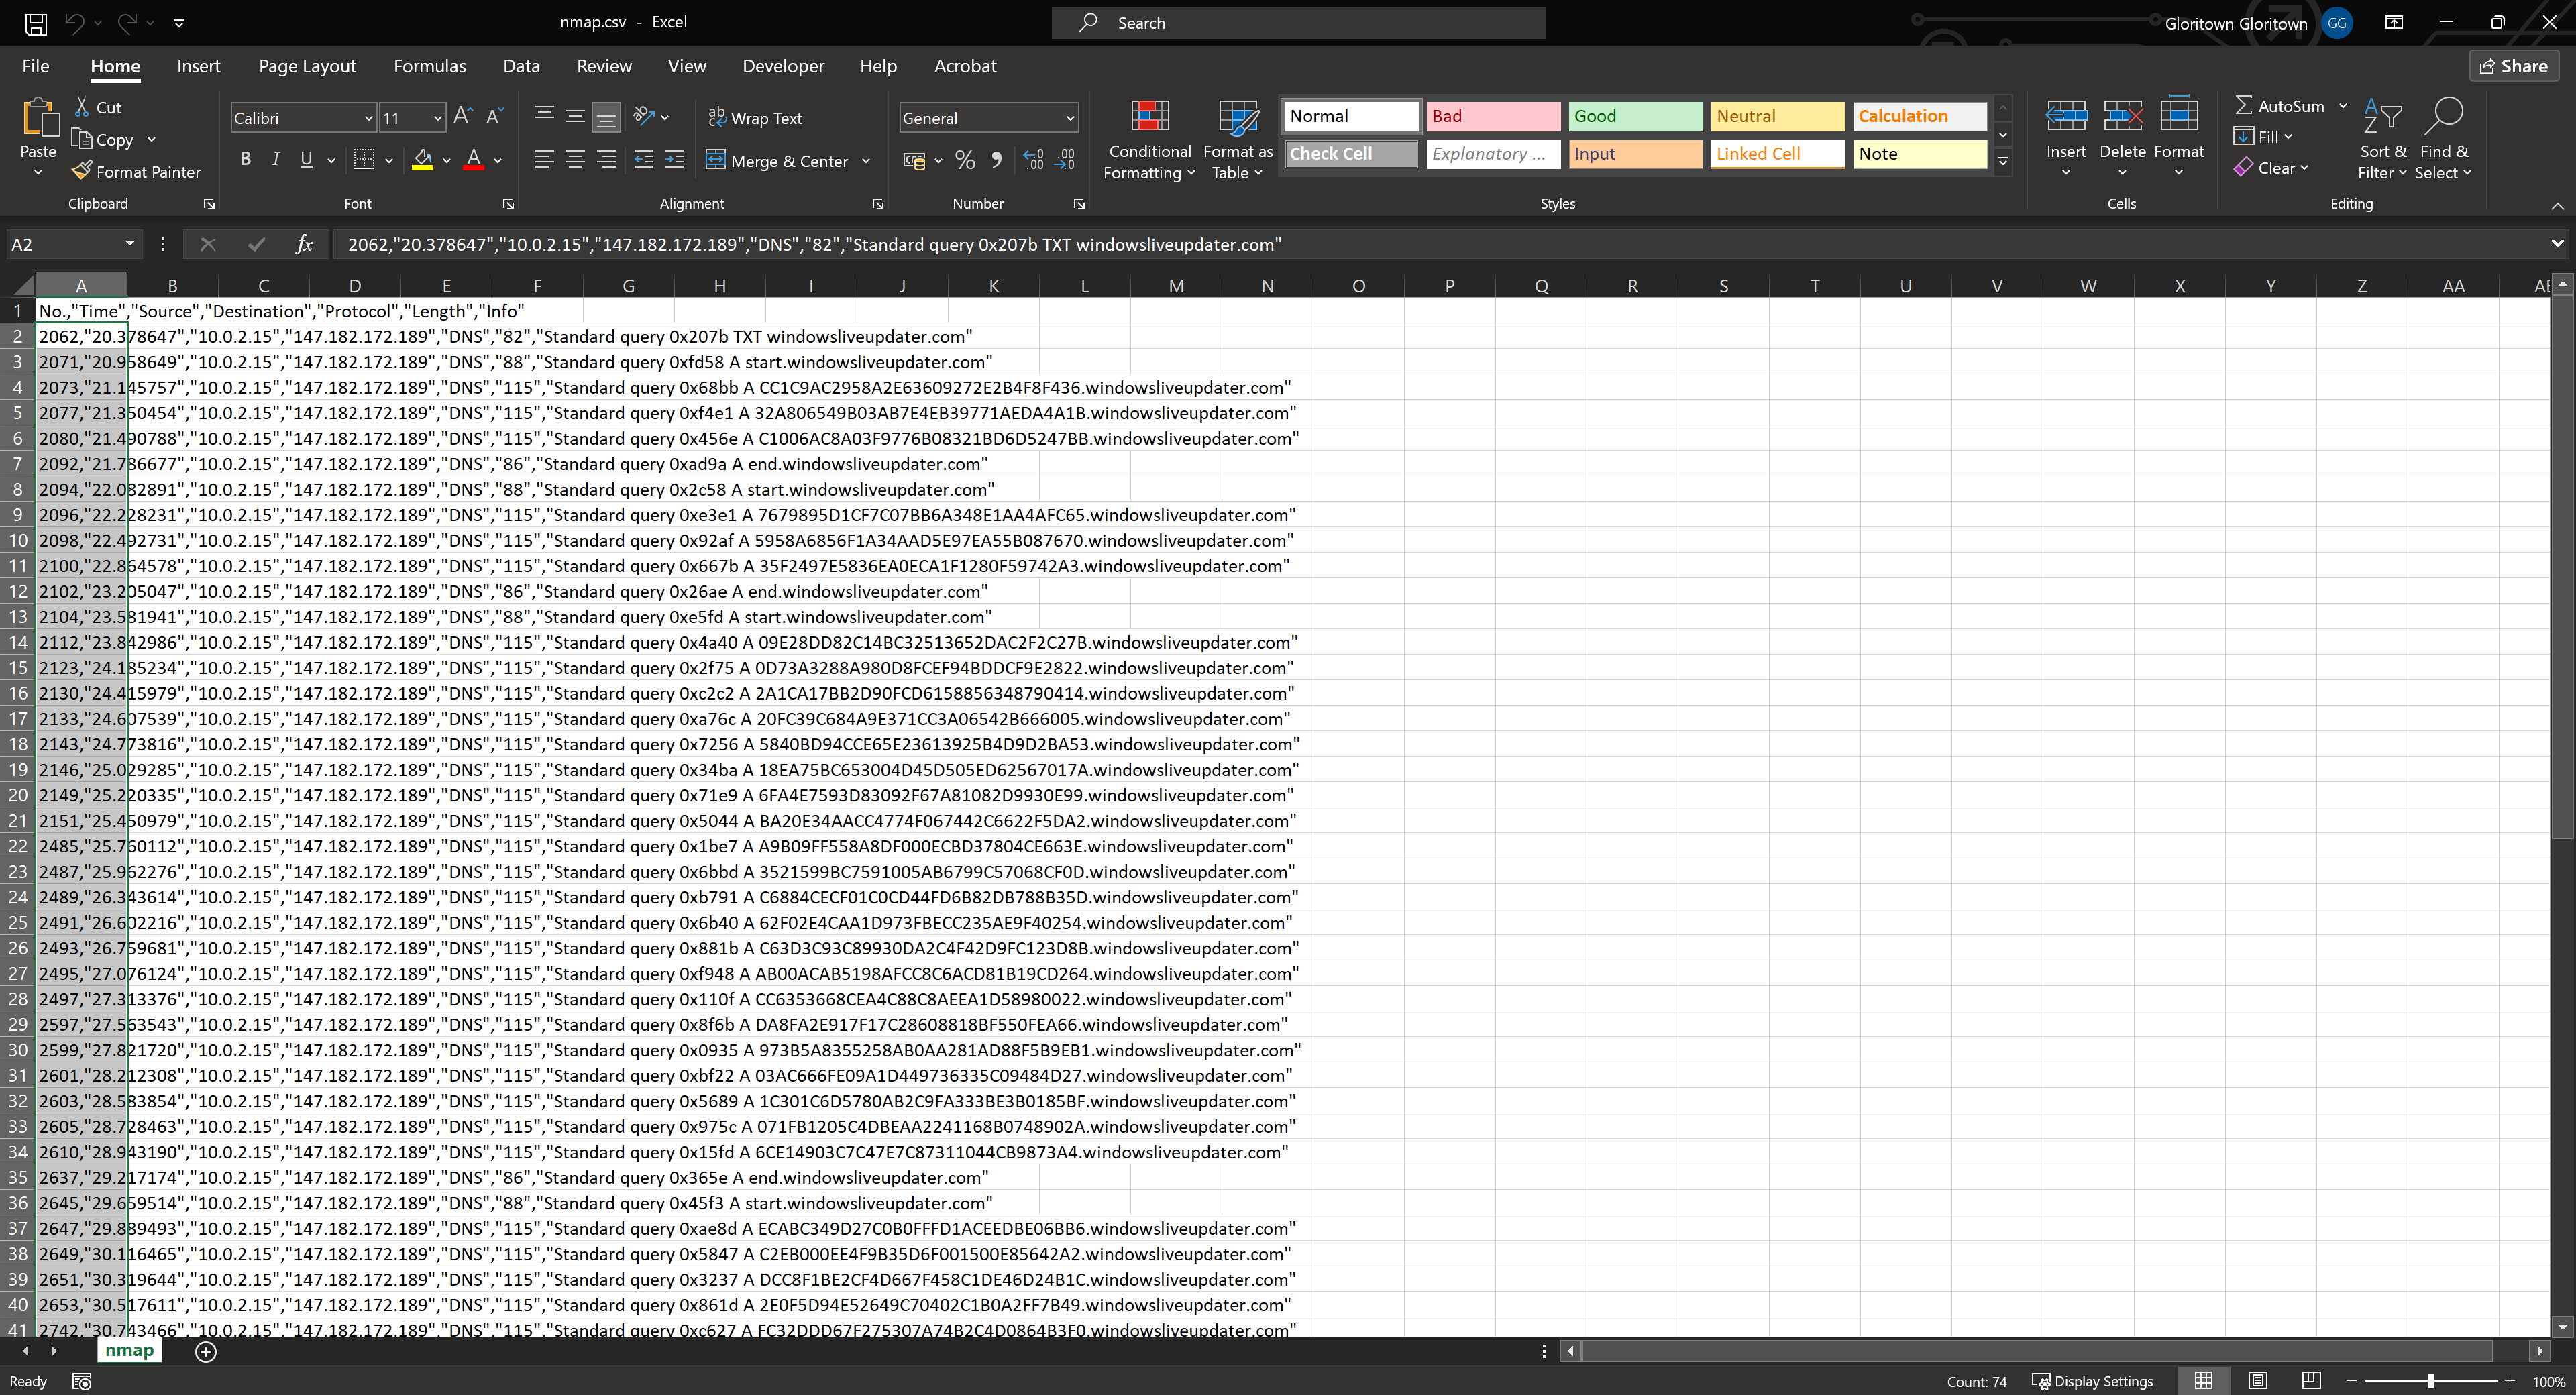This screenshot has width=2576, height=1395.
Task: Open Conditional Formatting dropdown
Action: [1149, 140]
